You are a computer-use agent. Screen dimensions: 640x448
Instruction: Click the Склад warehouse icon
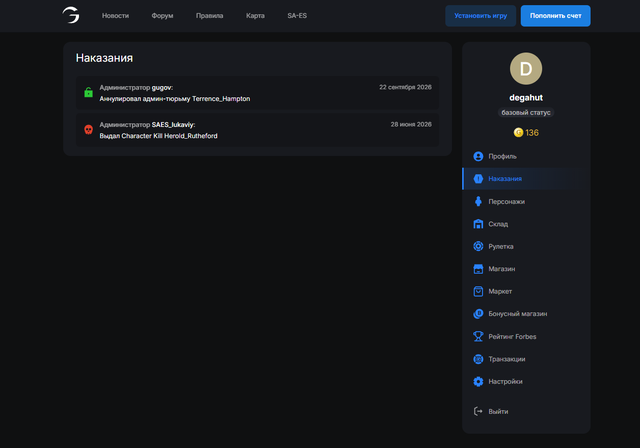[478, 224]
